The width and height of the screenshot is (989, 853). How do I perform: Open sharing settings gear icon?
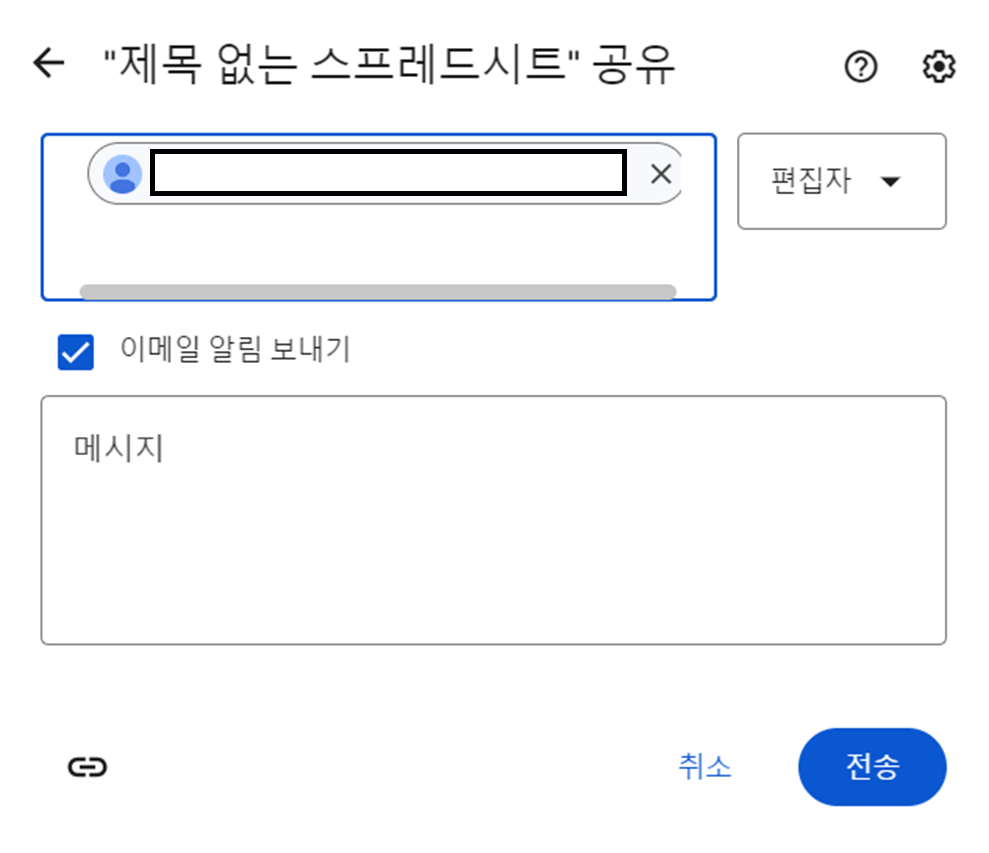(939, 66)
